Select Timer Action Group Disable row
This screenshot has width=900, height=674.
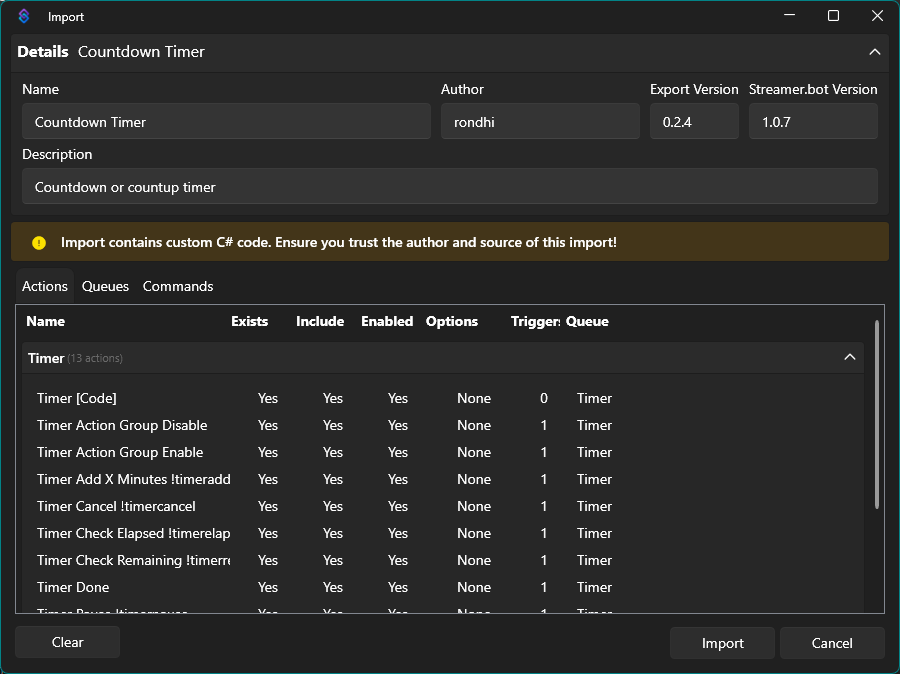443,425
